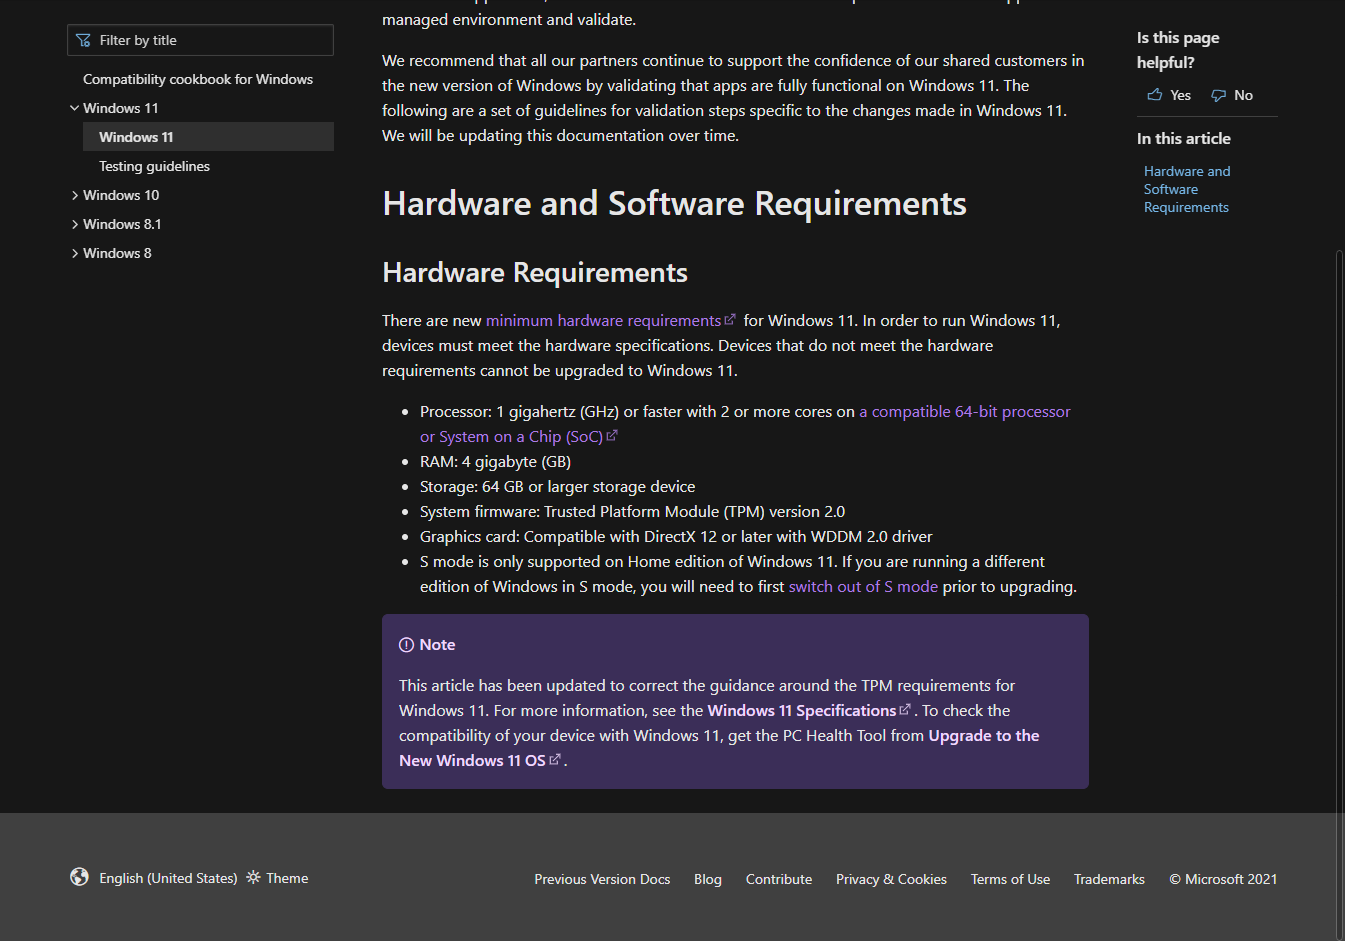1345x941 pixels.
Task: Vote No for page helpful
Action: 1231,95
